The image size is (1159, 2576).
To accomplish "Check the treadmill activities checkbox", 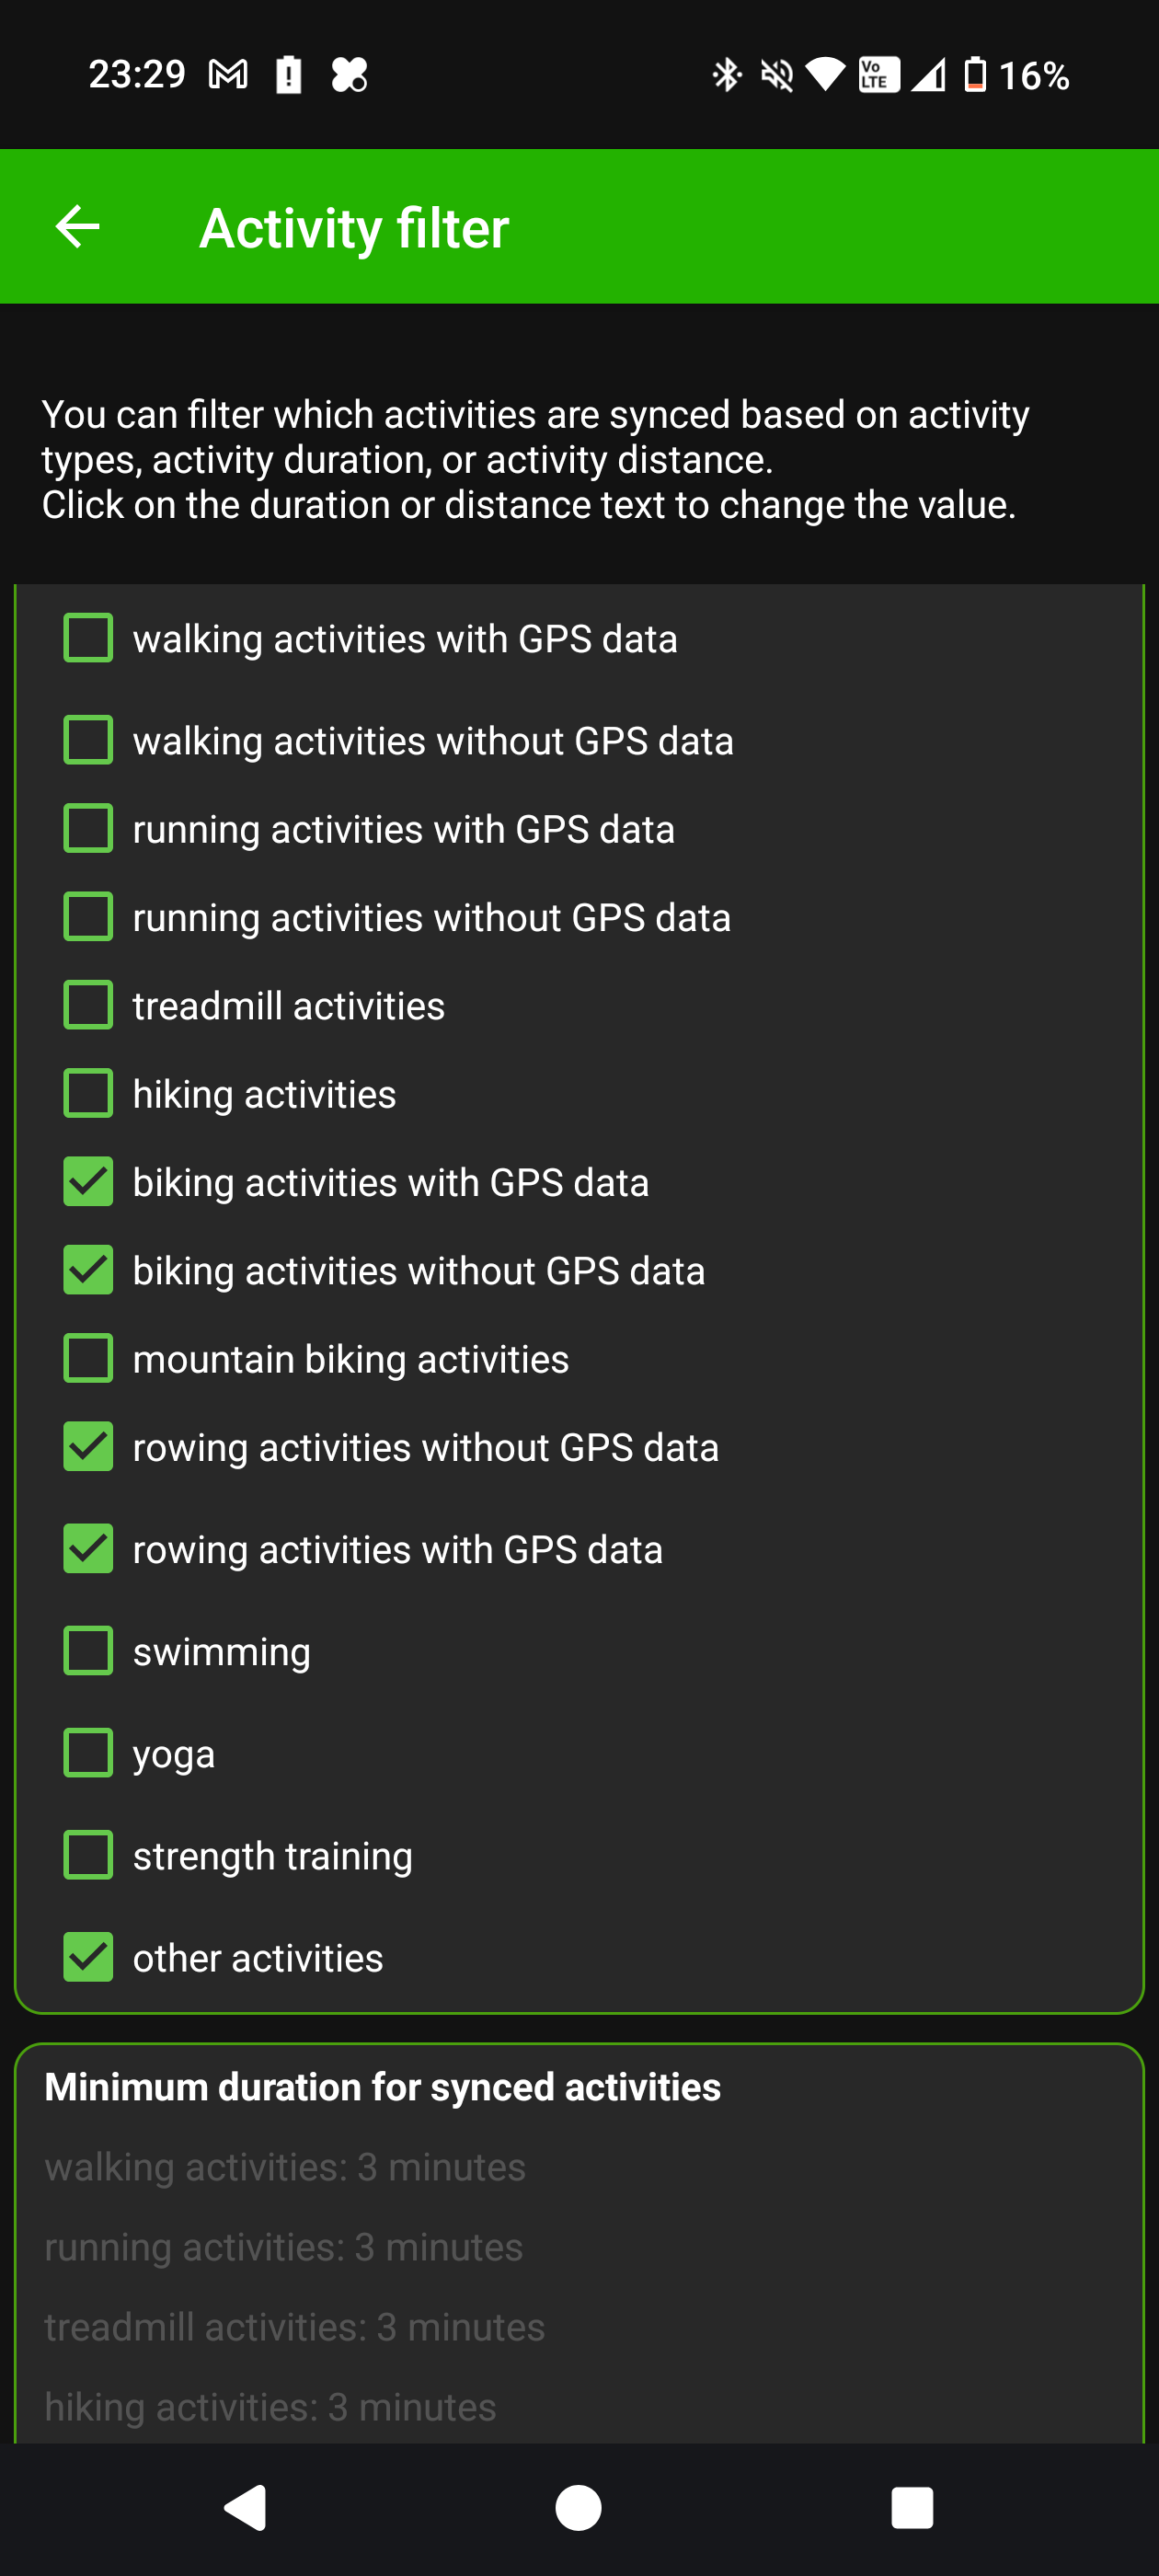I will tap(88, 1005).
